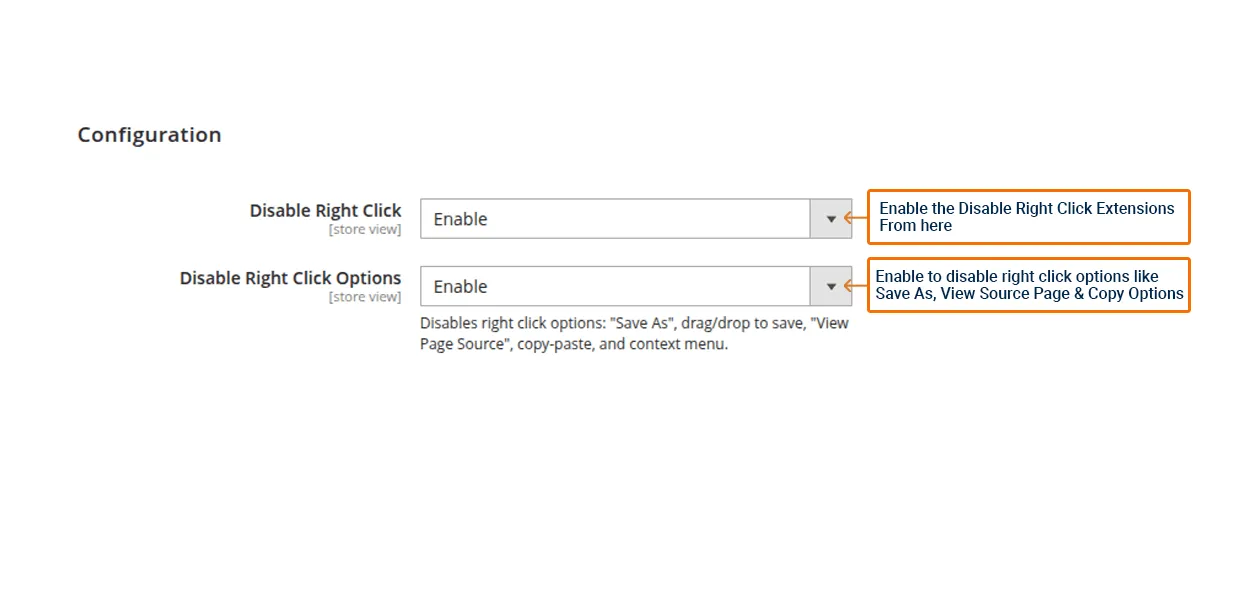The image size is (1250, 600).
Task: Click "Enable" value in Disable Right Click field
Action: click(x=460, y=219)
